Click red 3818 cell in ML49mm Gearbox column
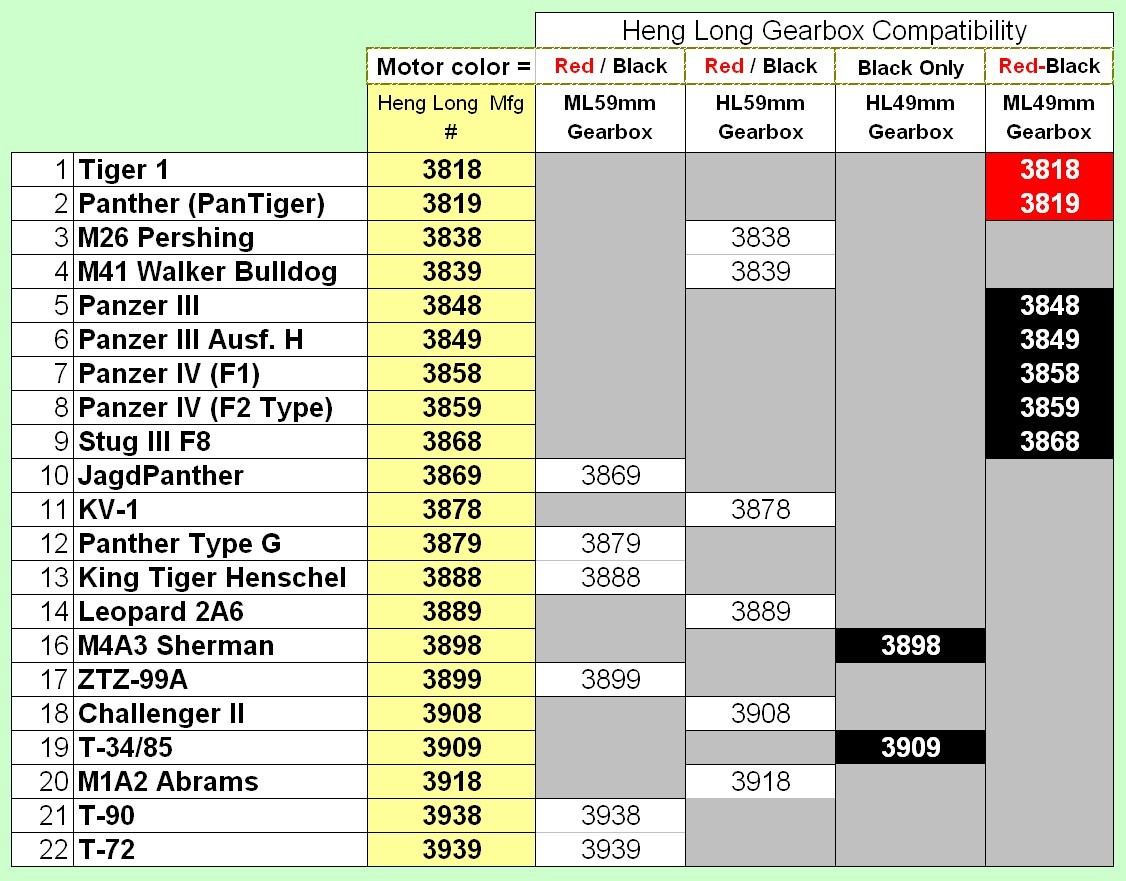1126x881 pixels. [1049, 169]
